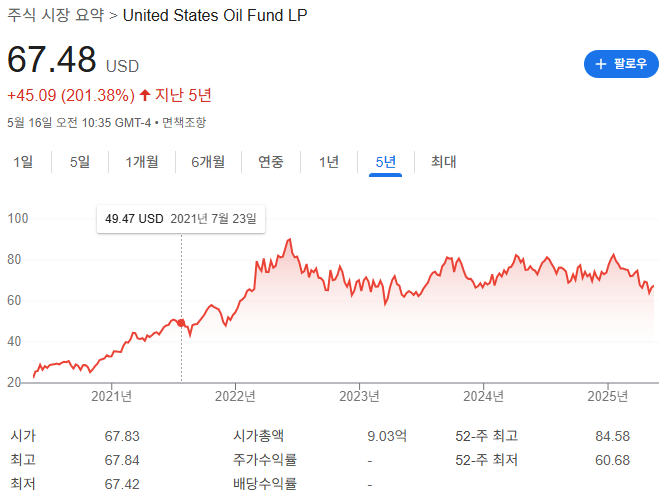672x499 pixels.
Task: Open the 주식 시장 요약 breadcrumb link
Action: point(56,15)
